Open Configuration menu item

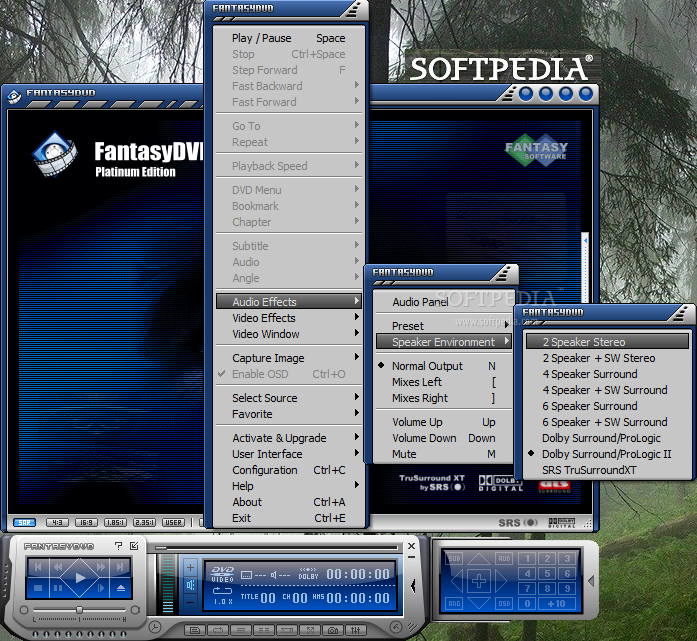[x=289, y=470]
